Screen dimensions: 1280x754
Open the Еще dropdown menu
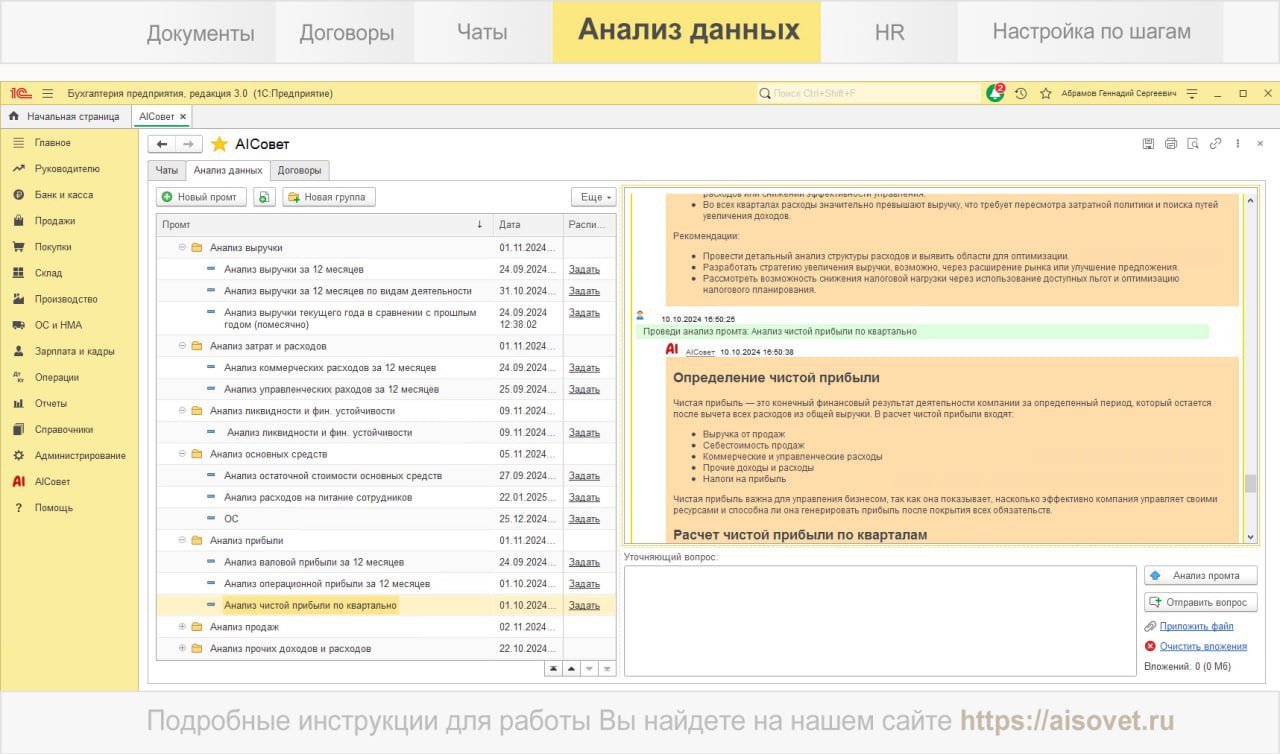click(594, 197)
